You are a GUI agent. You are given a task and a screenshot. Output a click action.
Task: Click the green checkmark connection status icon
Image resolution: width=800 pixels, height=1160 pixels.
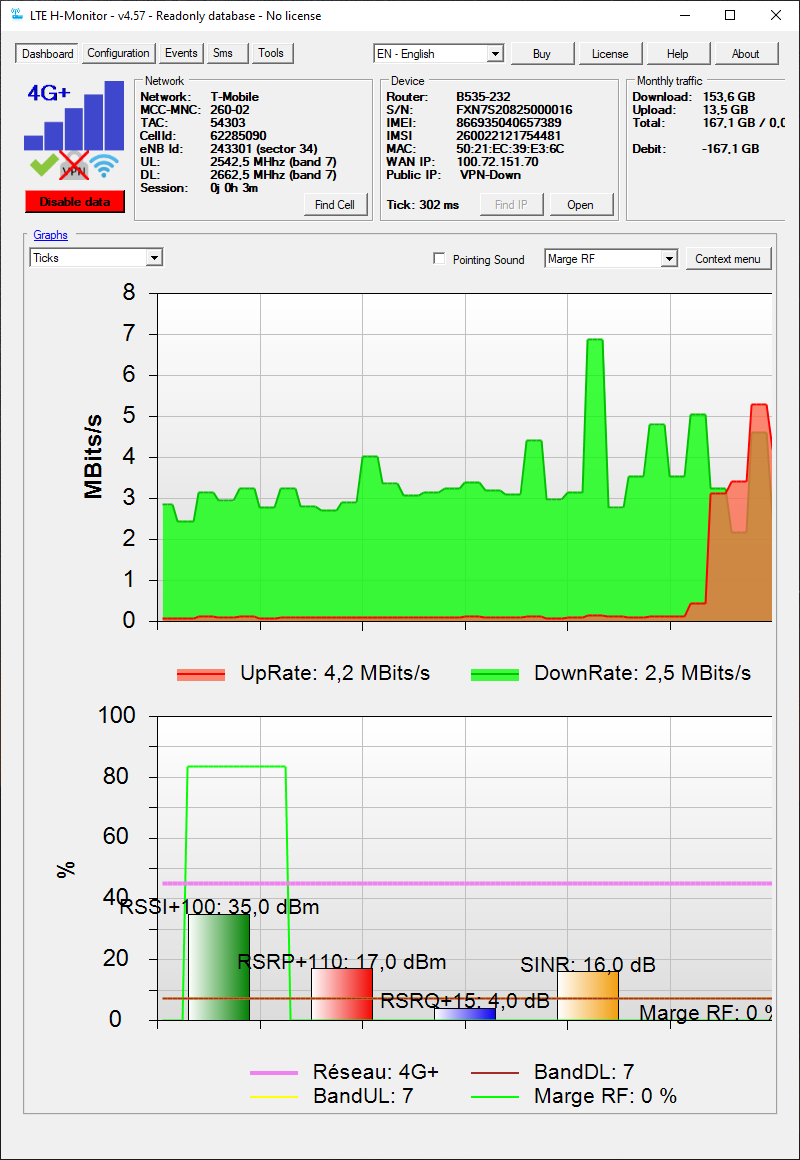pos(43,166)
